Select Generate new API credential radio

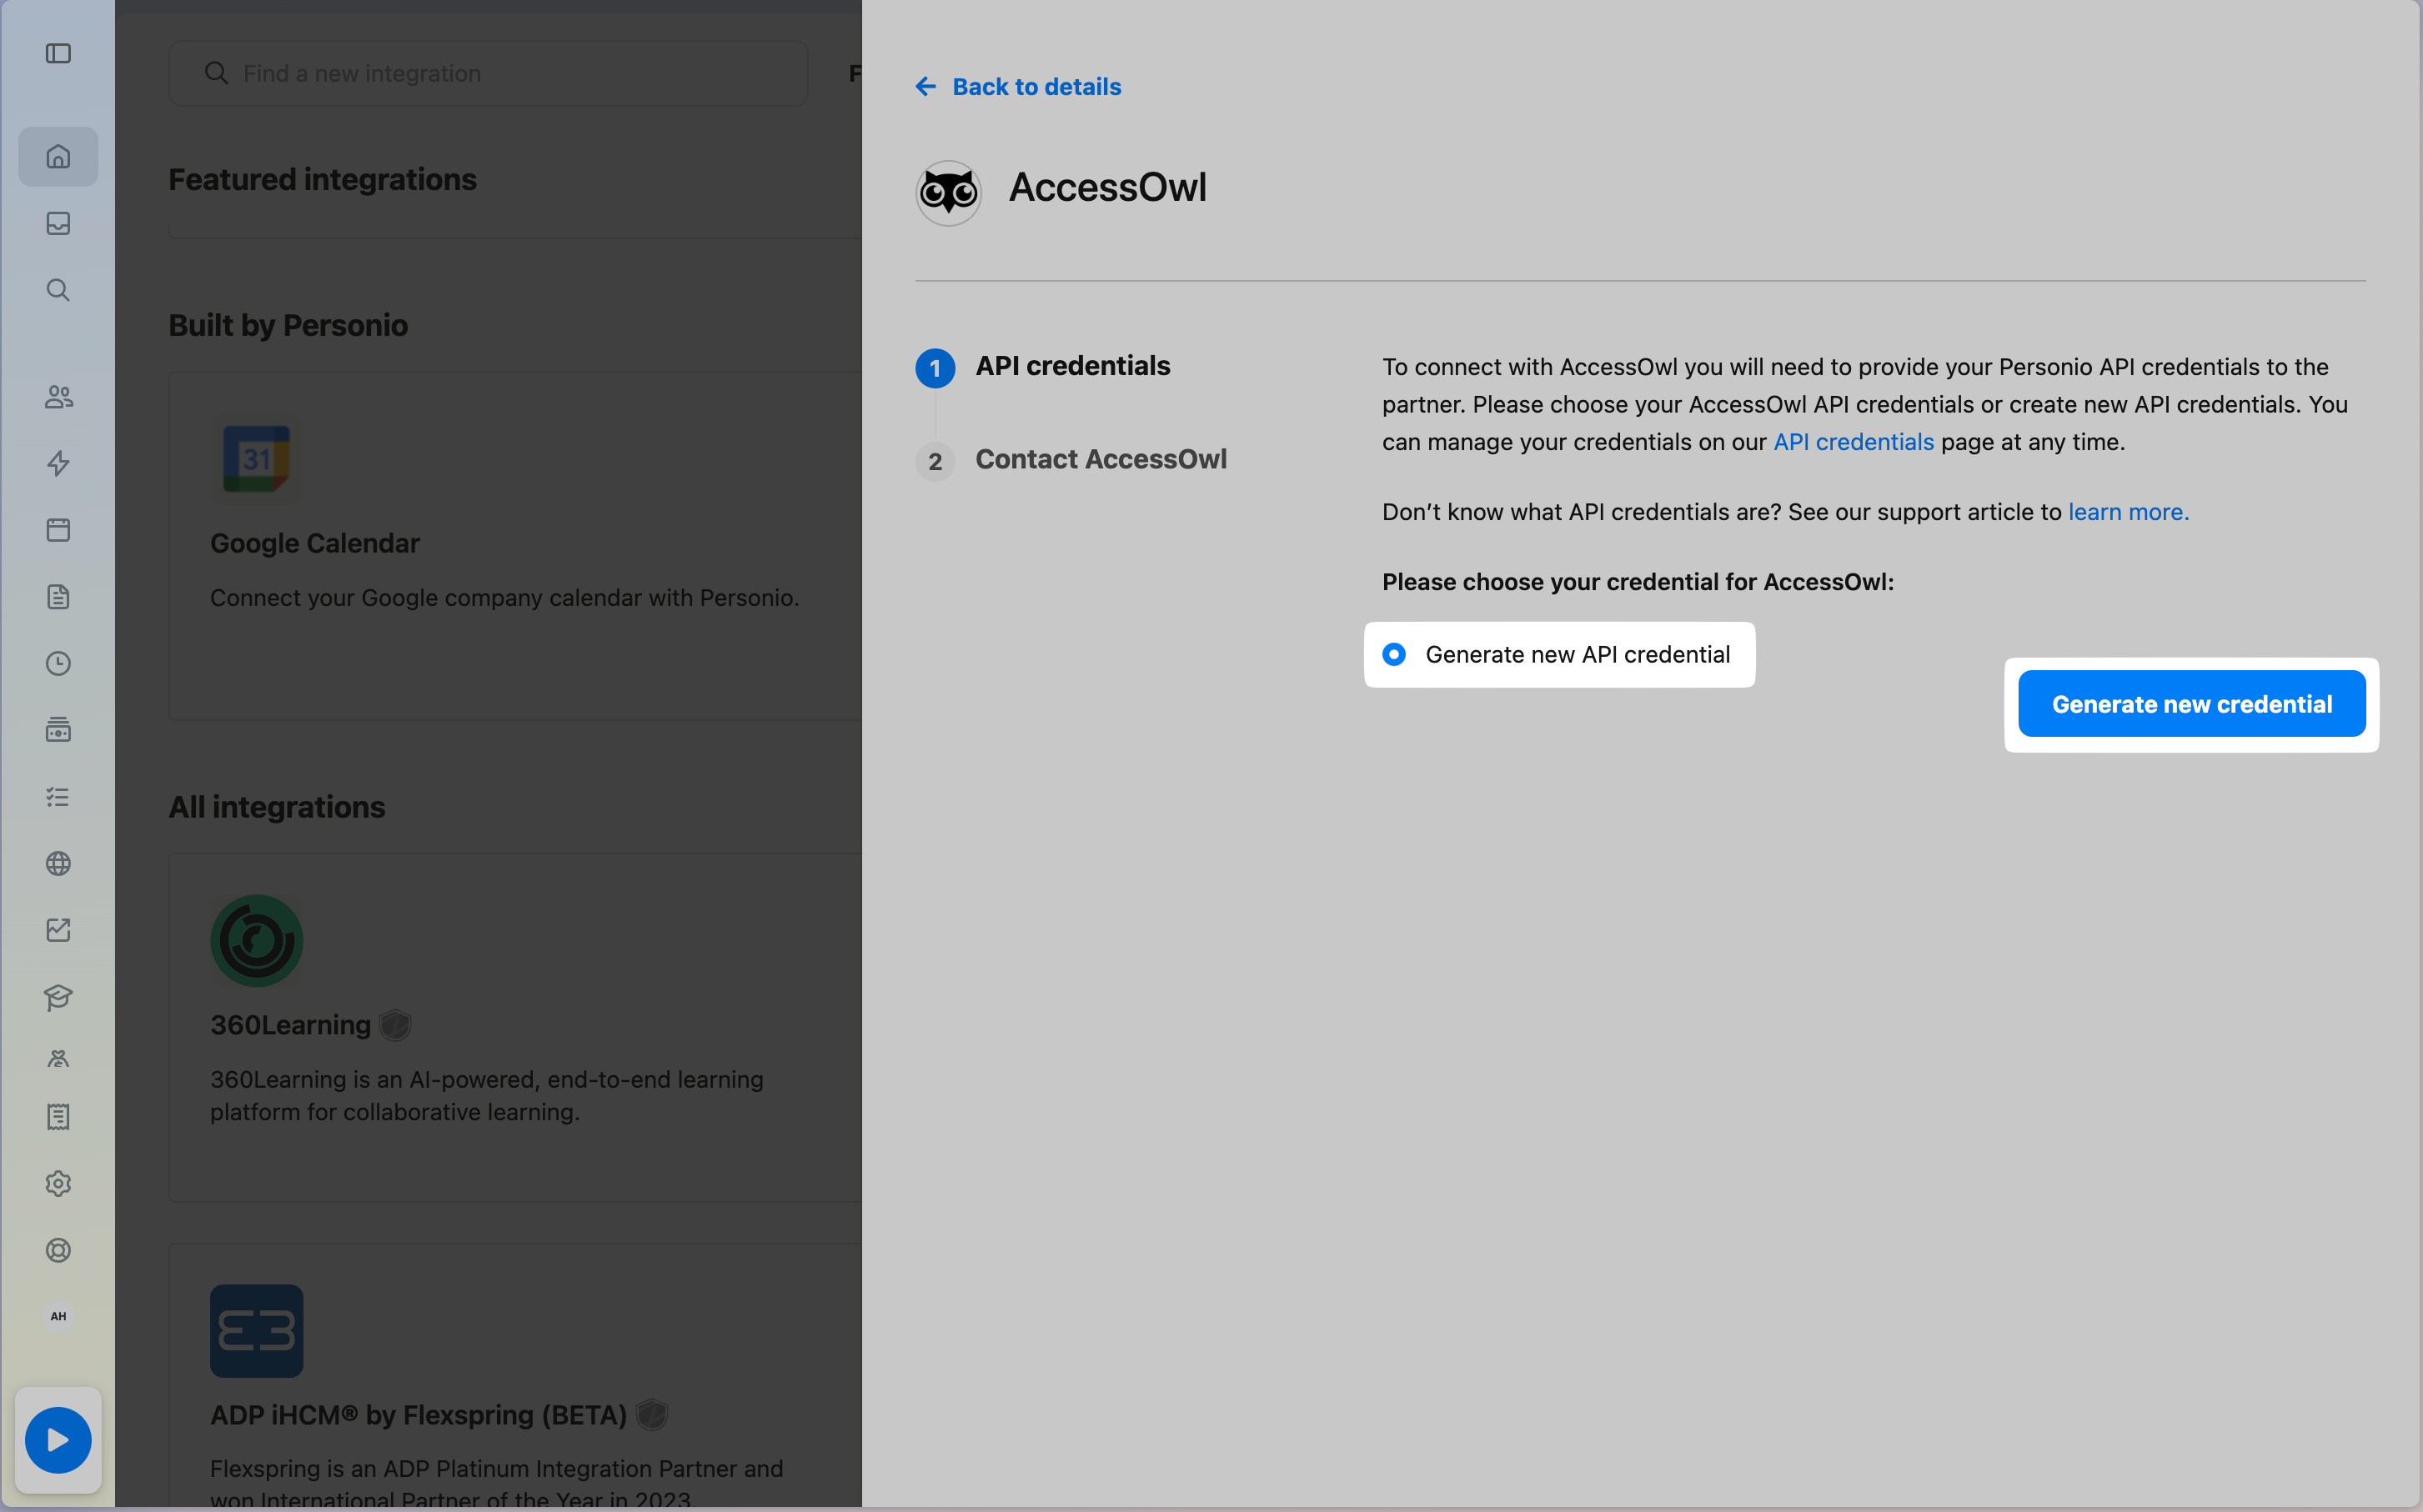[1394, 654]
